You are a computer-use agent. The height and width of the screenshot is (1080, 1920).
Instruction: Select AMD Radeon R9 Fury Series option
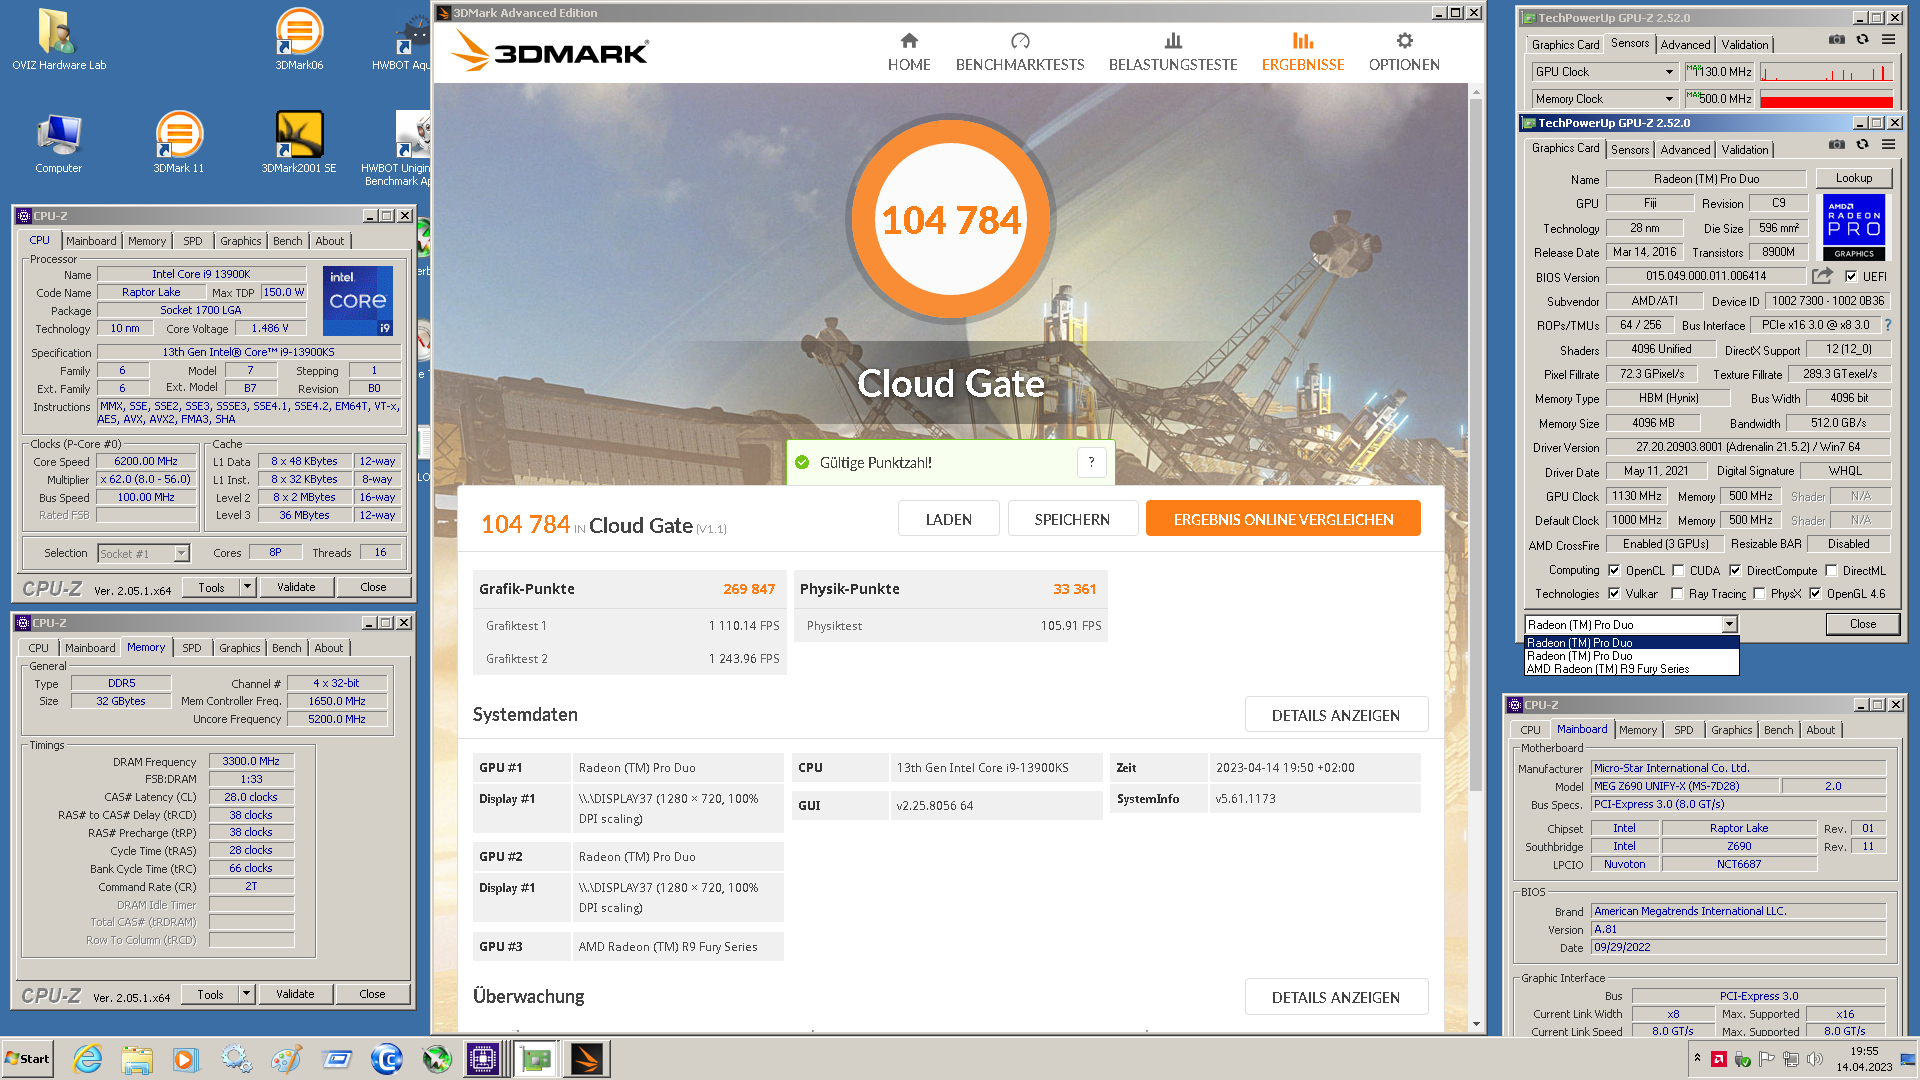(1631, 669)
